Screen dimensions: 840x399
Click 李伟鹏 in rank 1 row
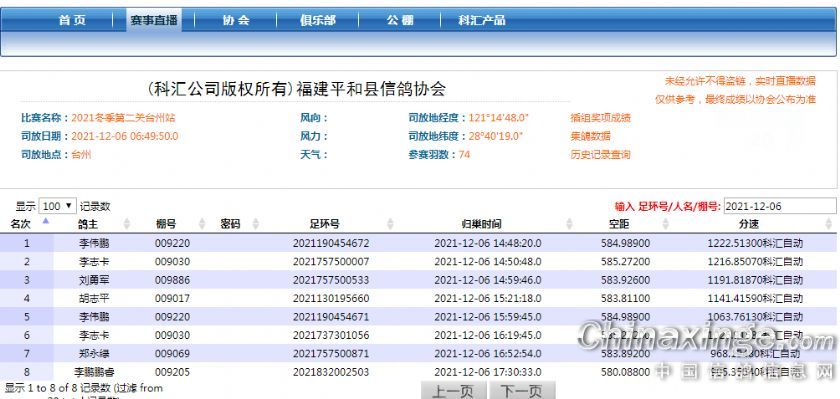94,243
